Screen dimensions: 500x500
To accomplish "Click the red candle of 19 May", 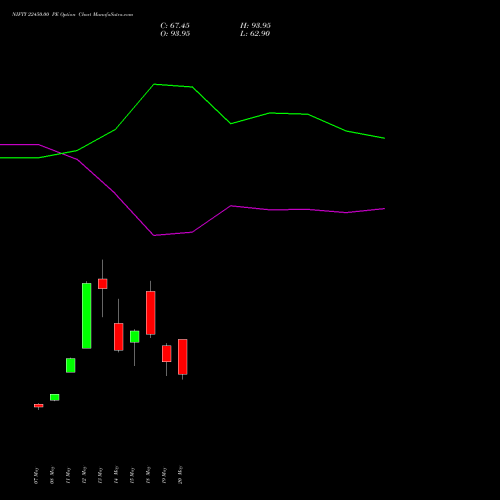I will [x=167, y=353].
